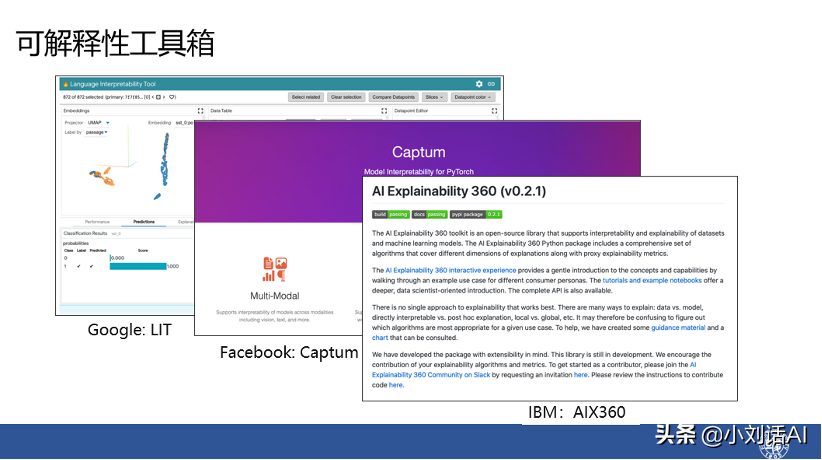This screenshot has width=822, height=460.
Task: Open the settings gear in the LIT header
Action: (479, 84)
